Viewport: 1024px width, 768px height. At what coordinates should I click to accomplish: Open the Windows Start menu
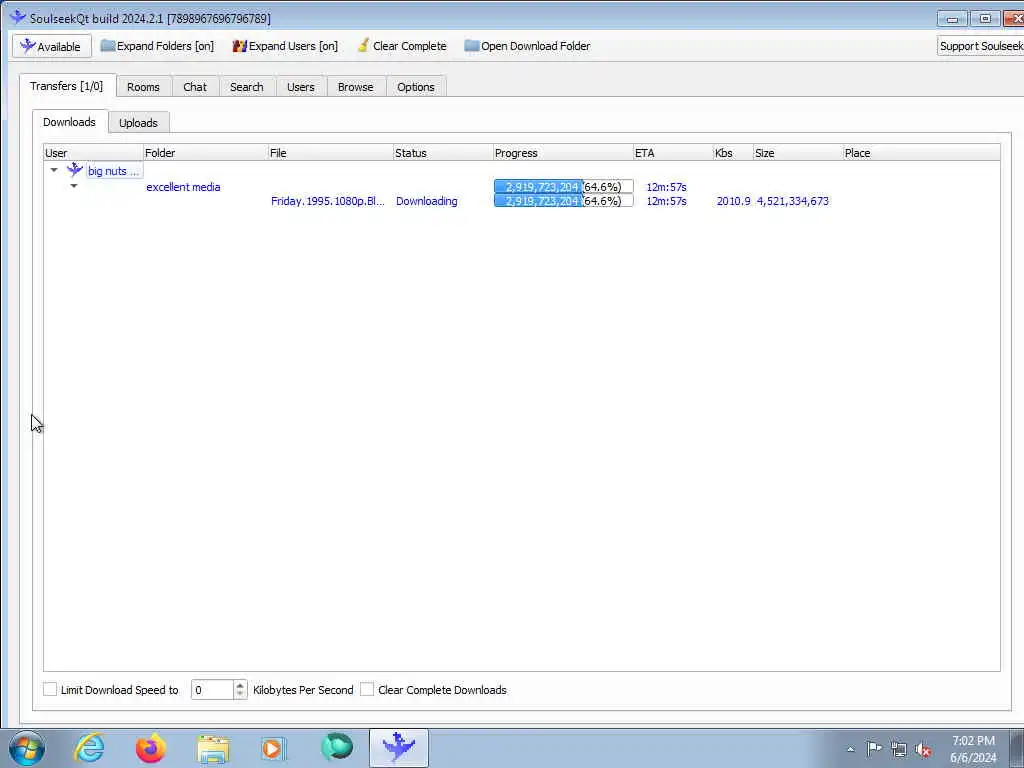tap(27, 748)
